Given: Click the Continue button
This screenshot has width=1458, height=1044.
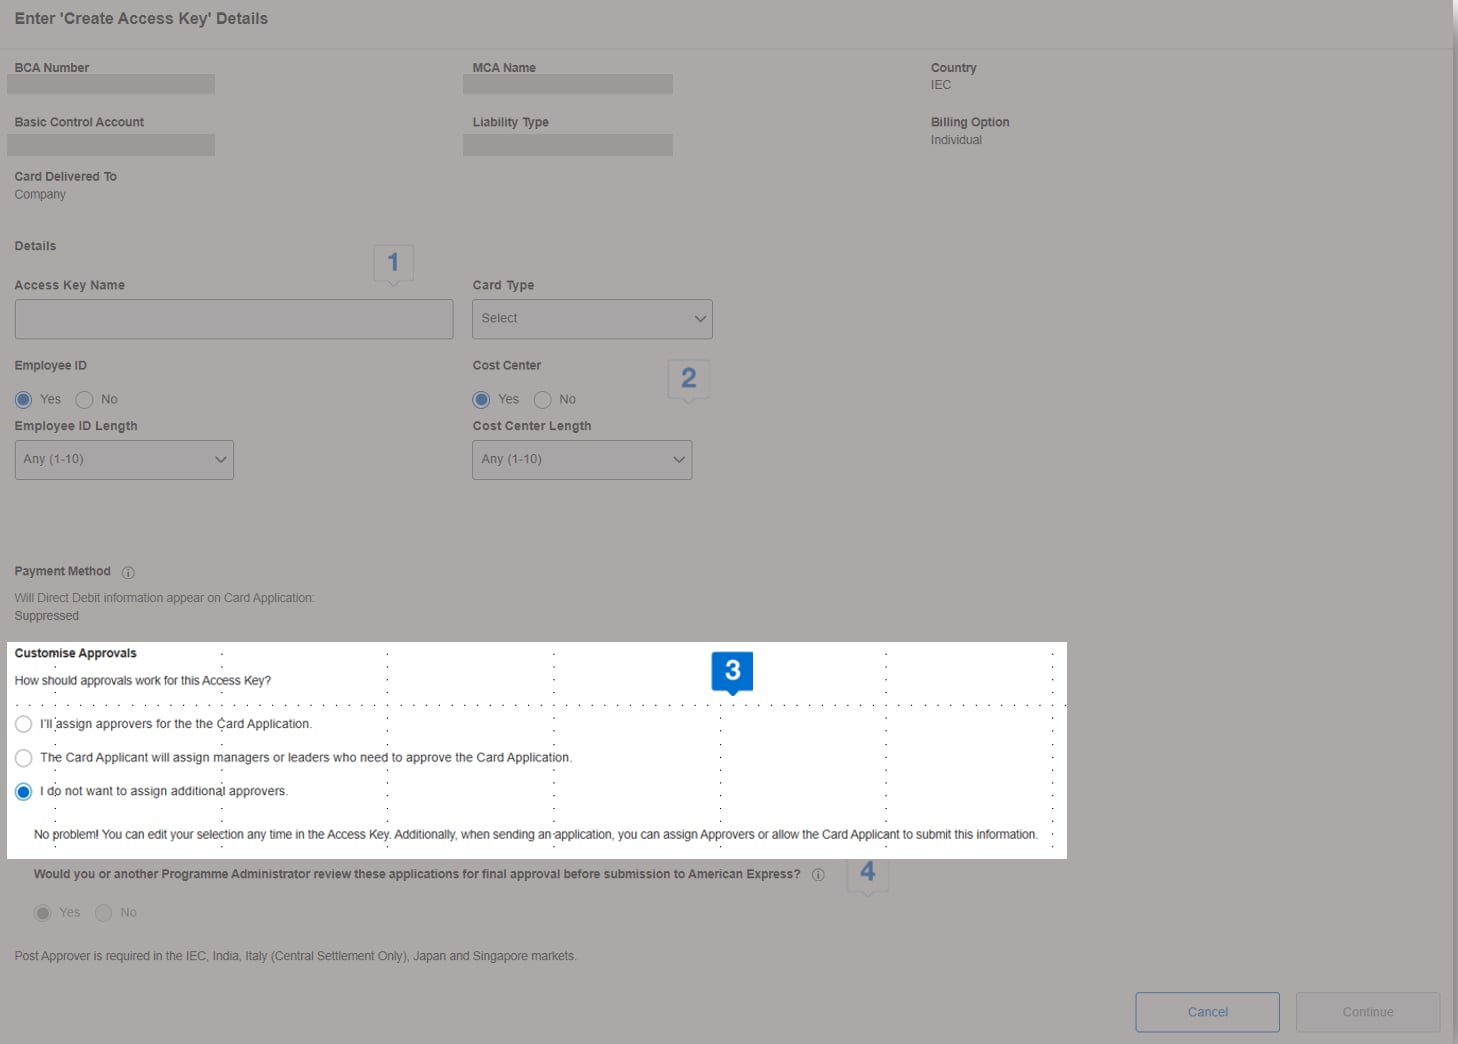Looking at the screenshot, I should pos(1367,1012).
